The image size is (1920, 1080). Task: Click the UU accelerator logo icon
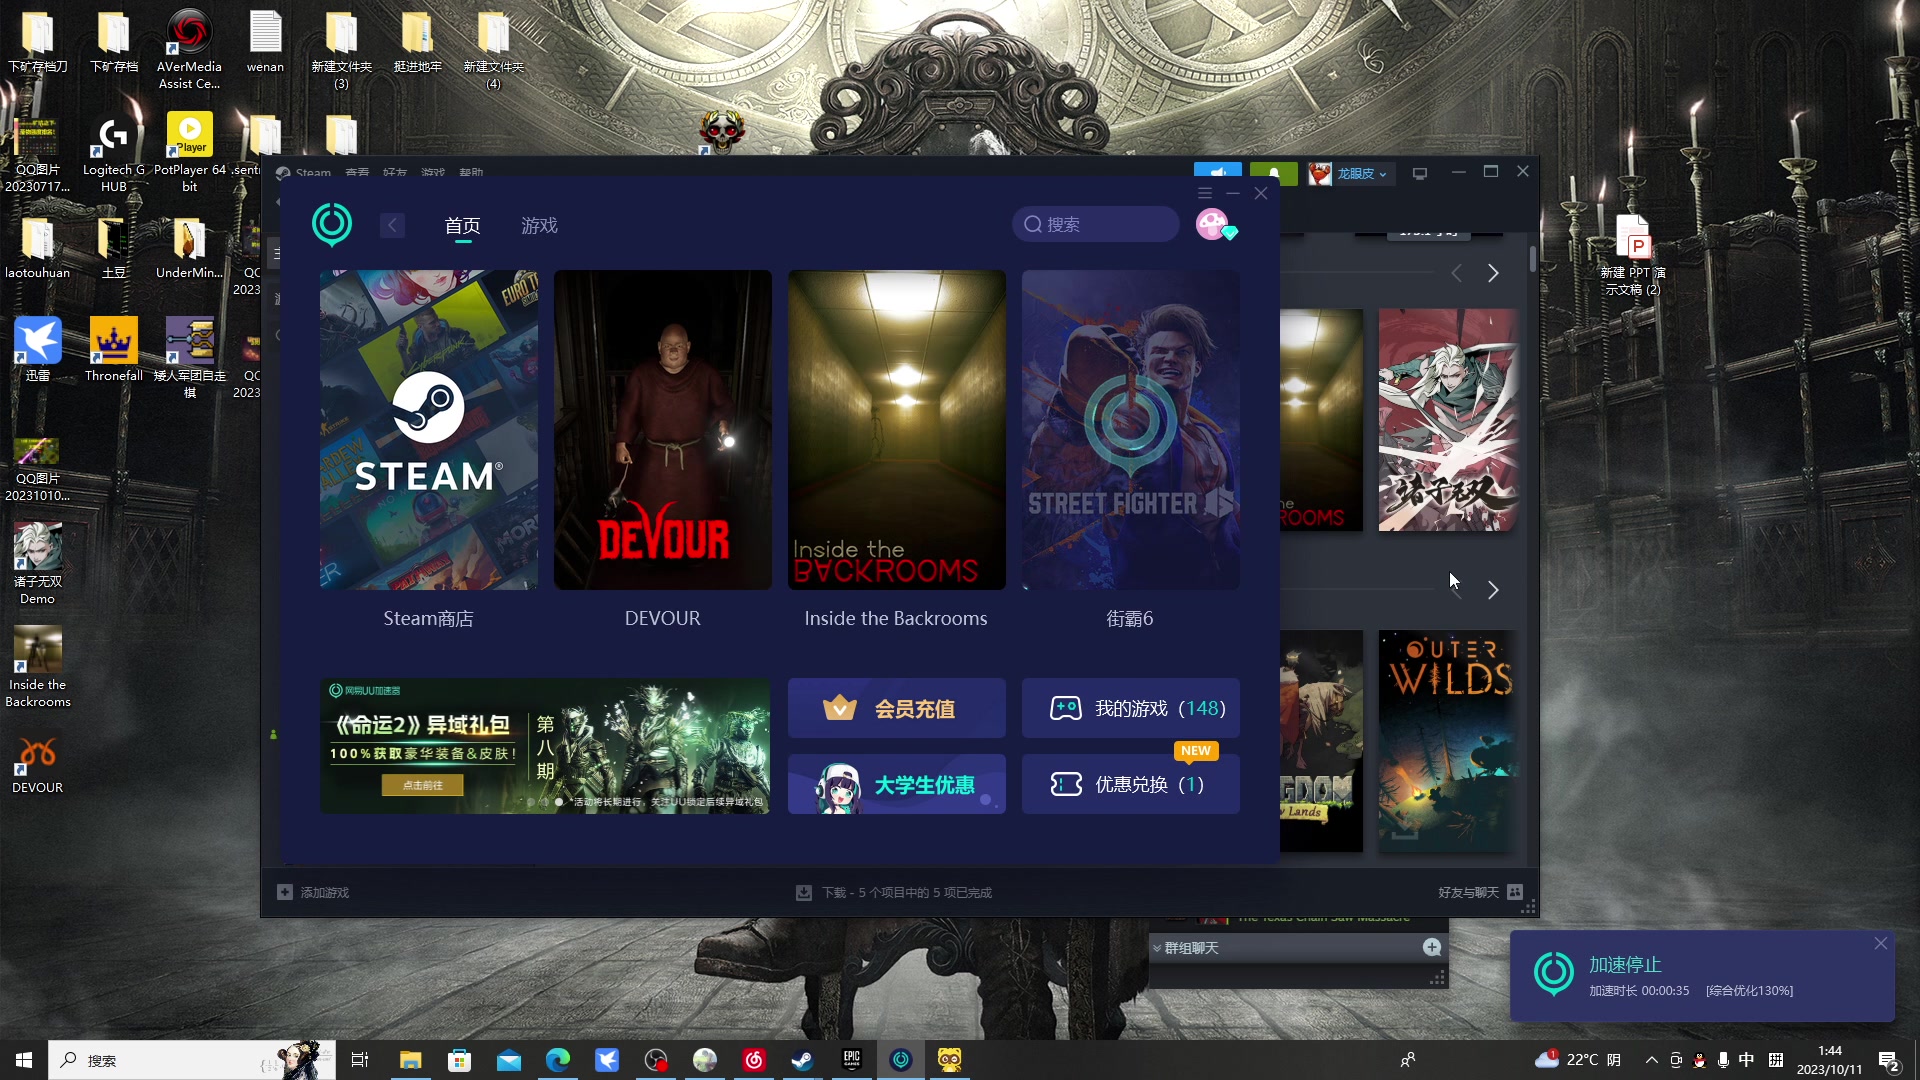pos(332,225)
